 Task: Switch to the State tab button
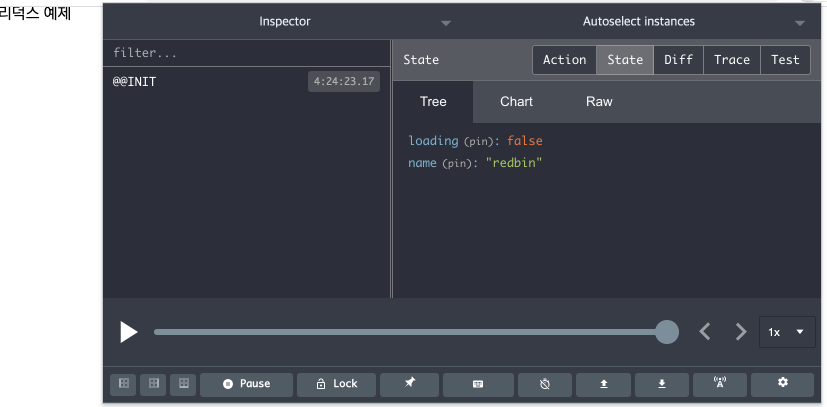click(x=625, y=60)
